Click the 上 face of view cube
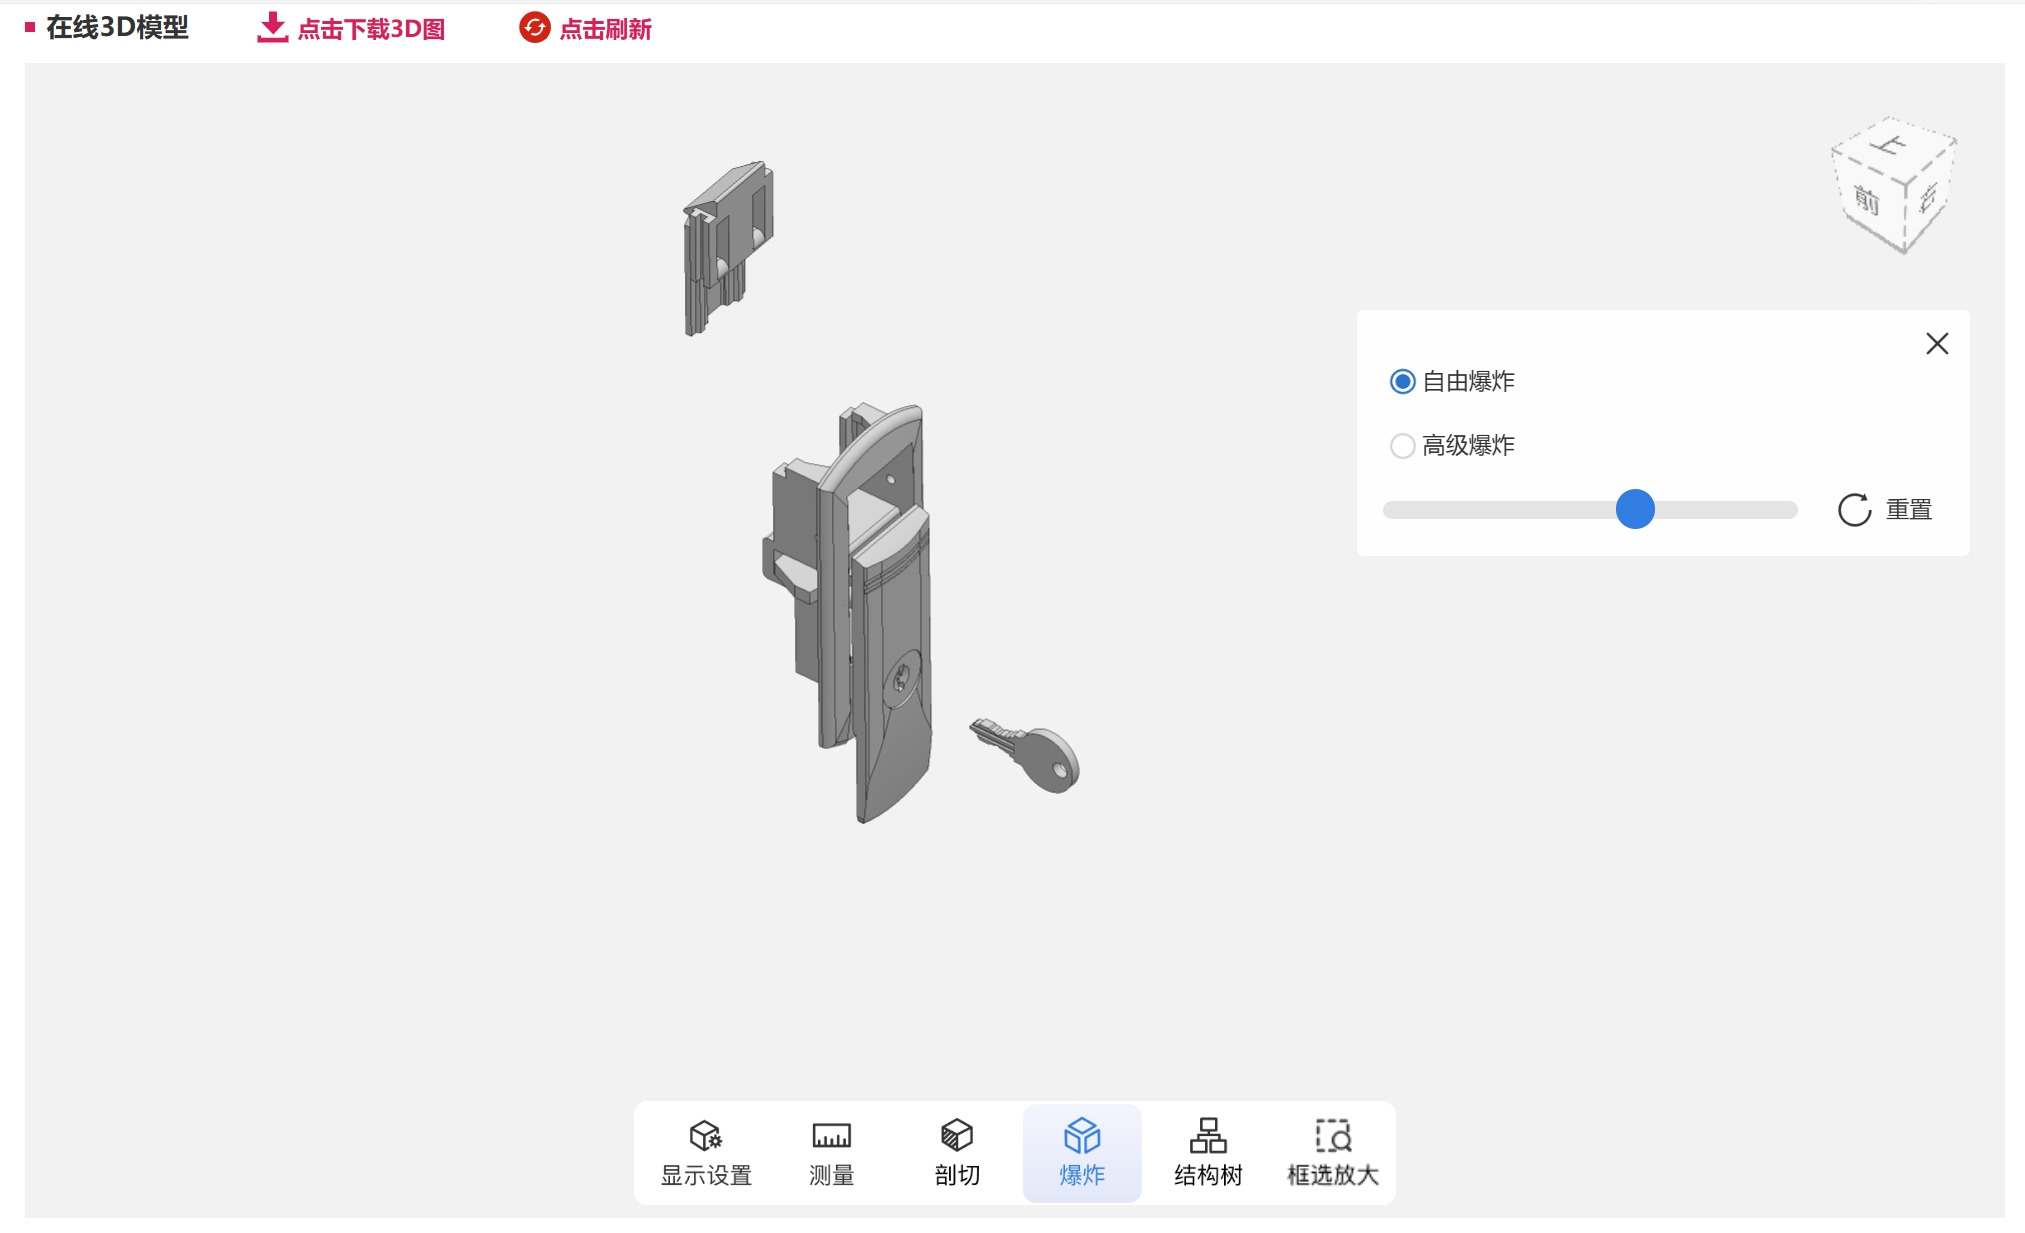Screen dimensions: 2025x1233 pos(1889,147)
